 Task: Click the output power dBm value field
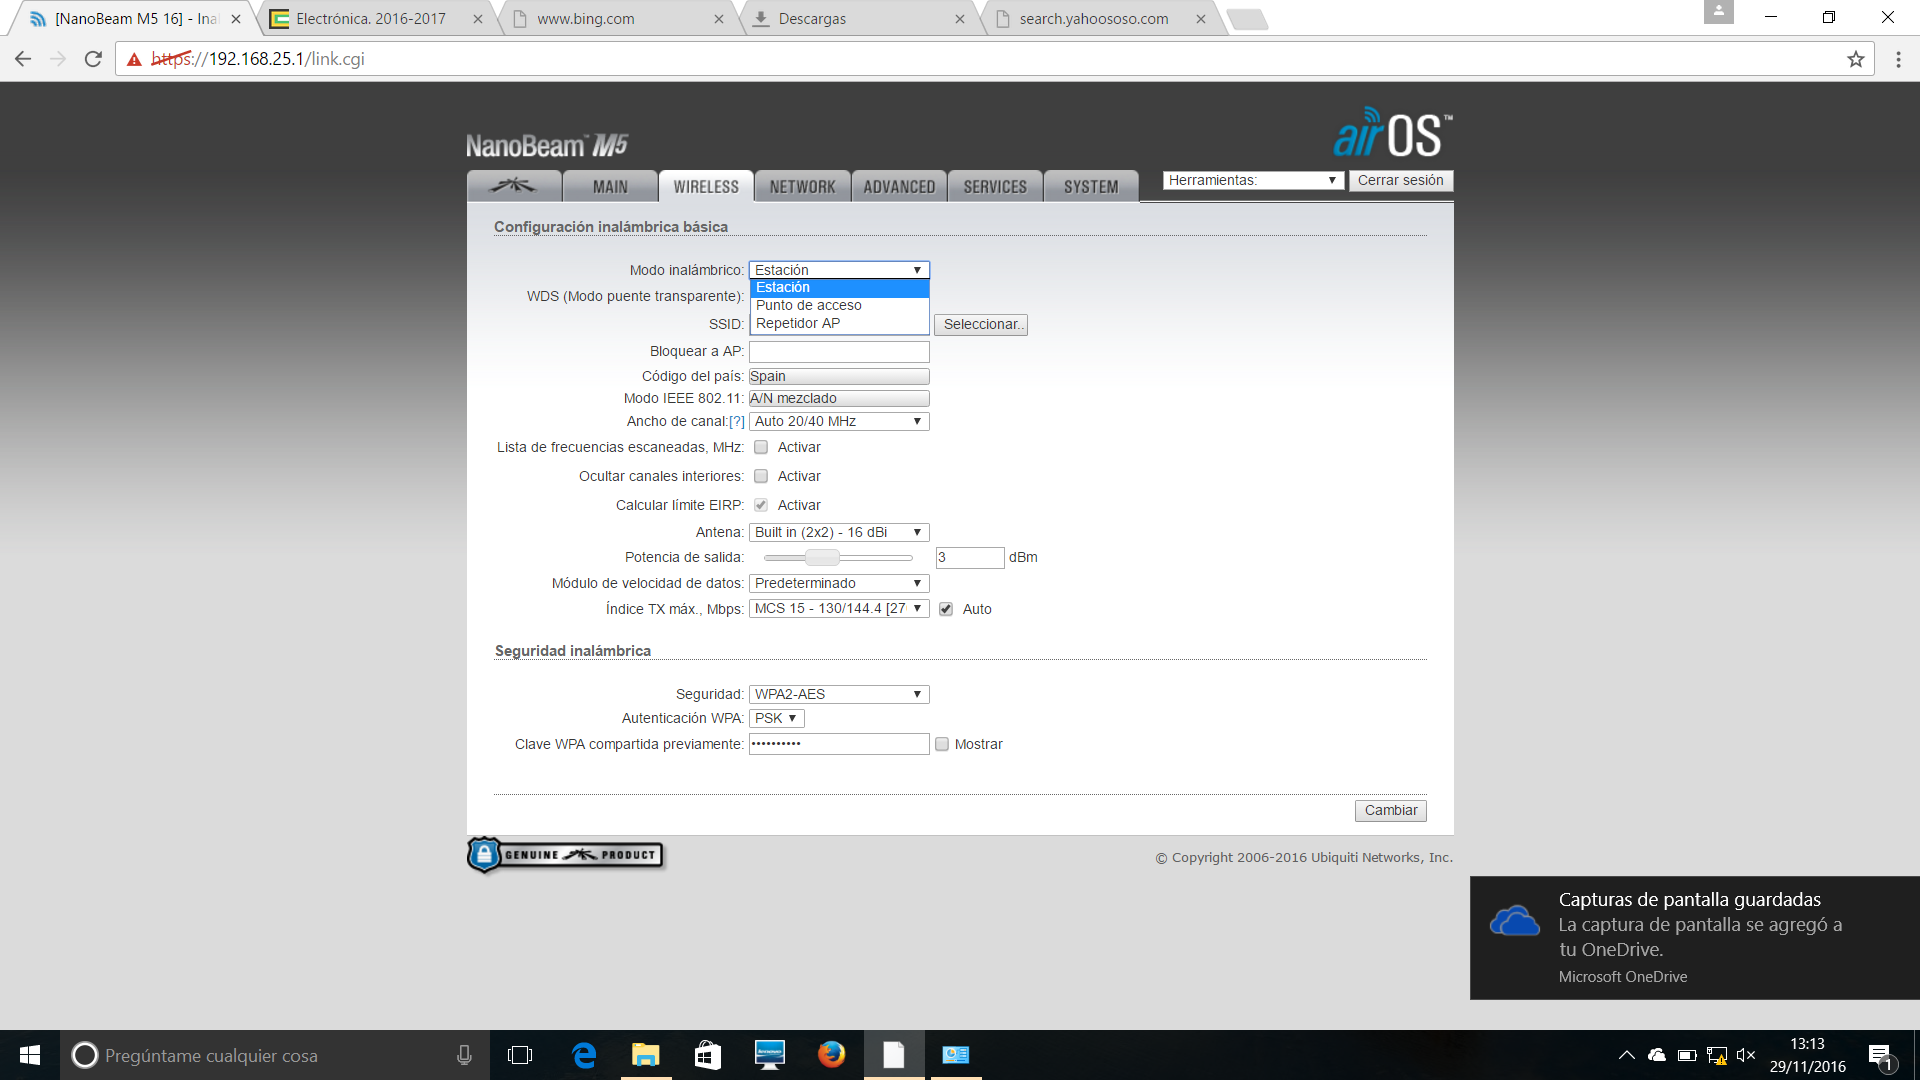tap(970, 557)
